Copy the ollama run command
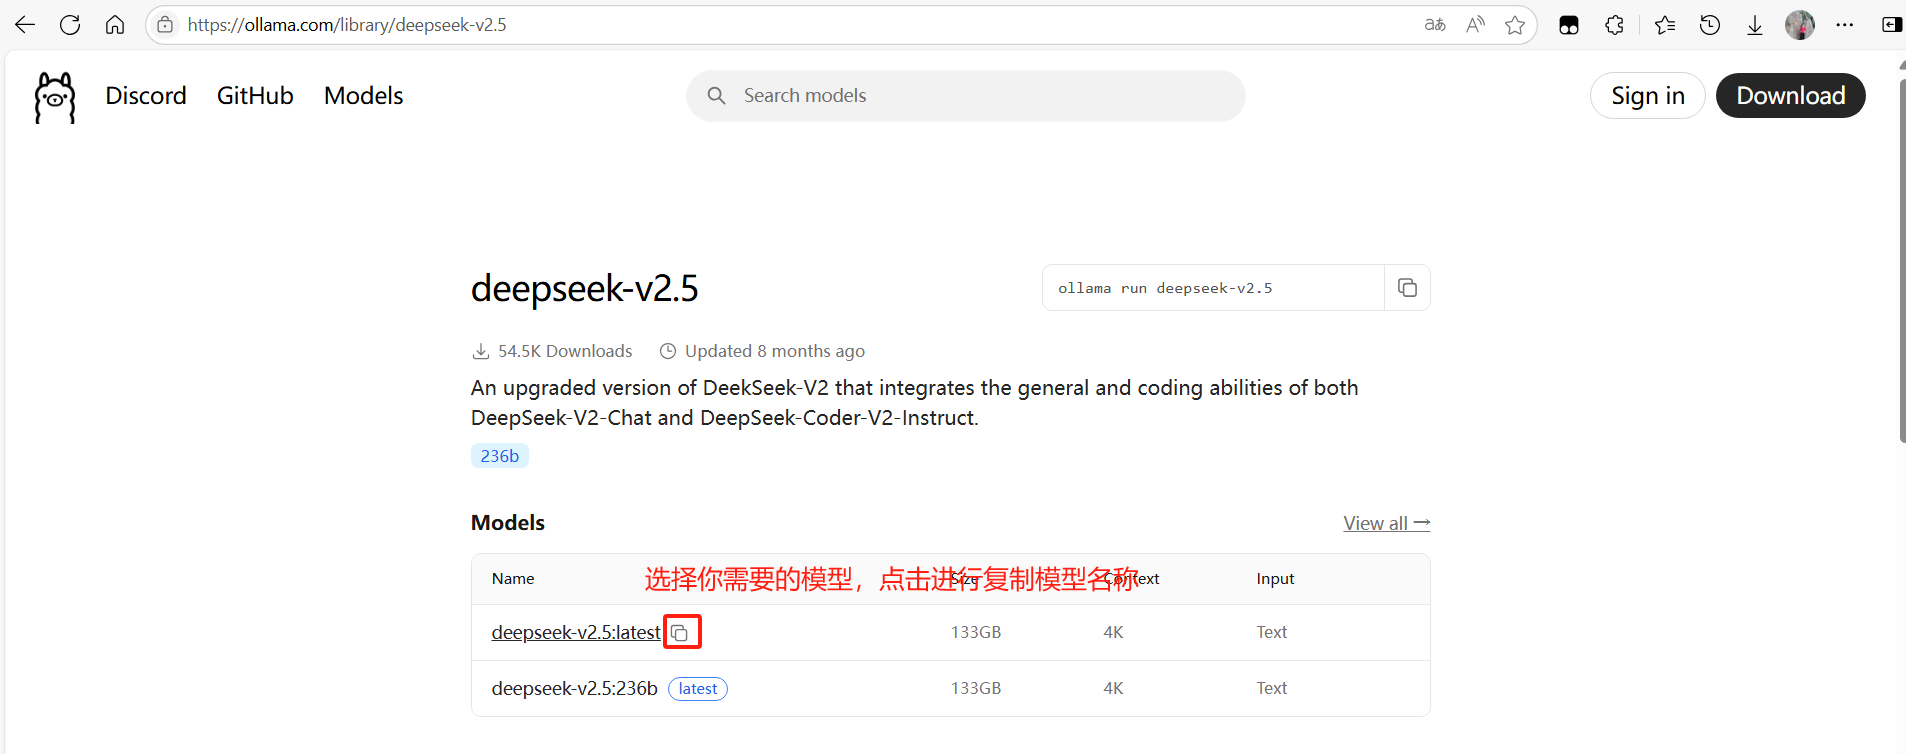This screenshot has height=754, width=1906. (1407, 288)
